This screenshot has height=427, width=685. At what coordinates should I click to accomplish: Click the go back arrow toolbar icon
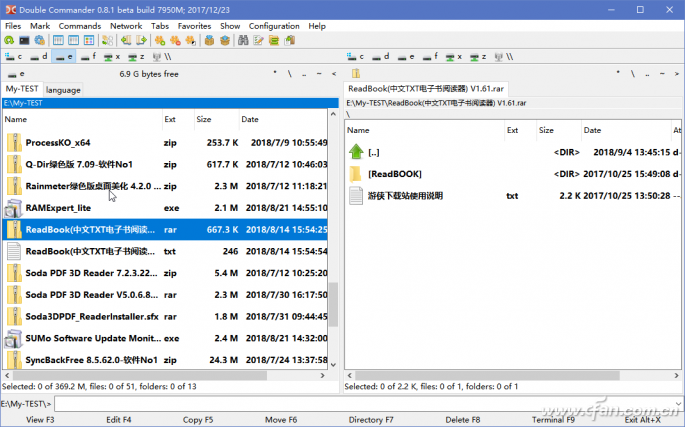pos(126,41)
